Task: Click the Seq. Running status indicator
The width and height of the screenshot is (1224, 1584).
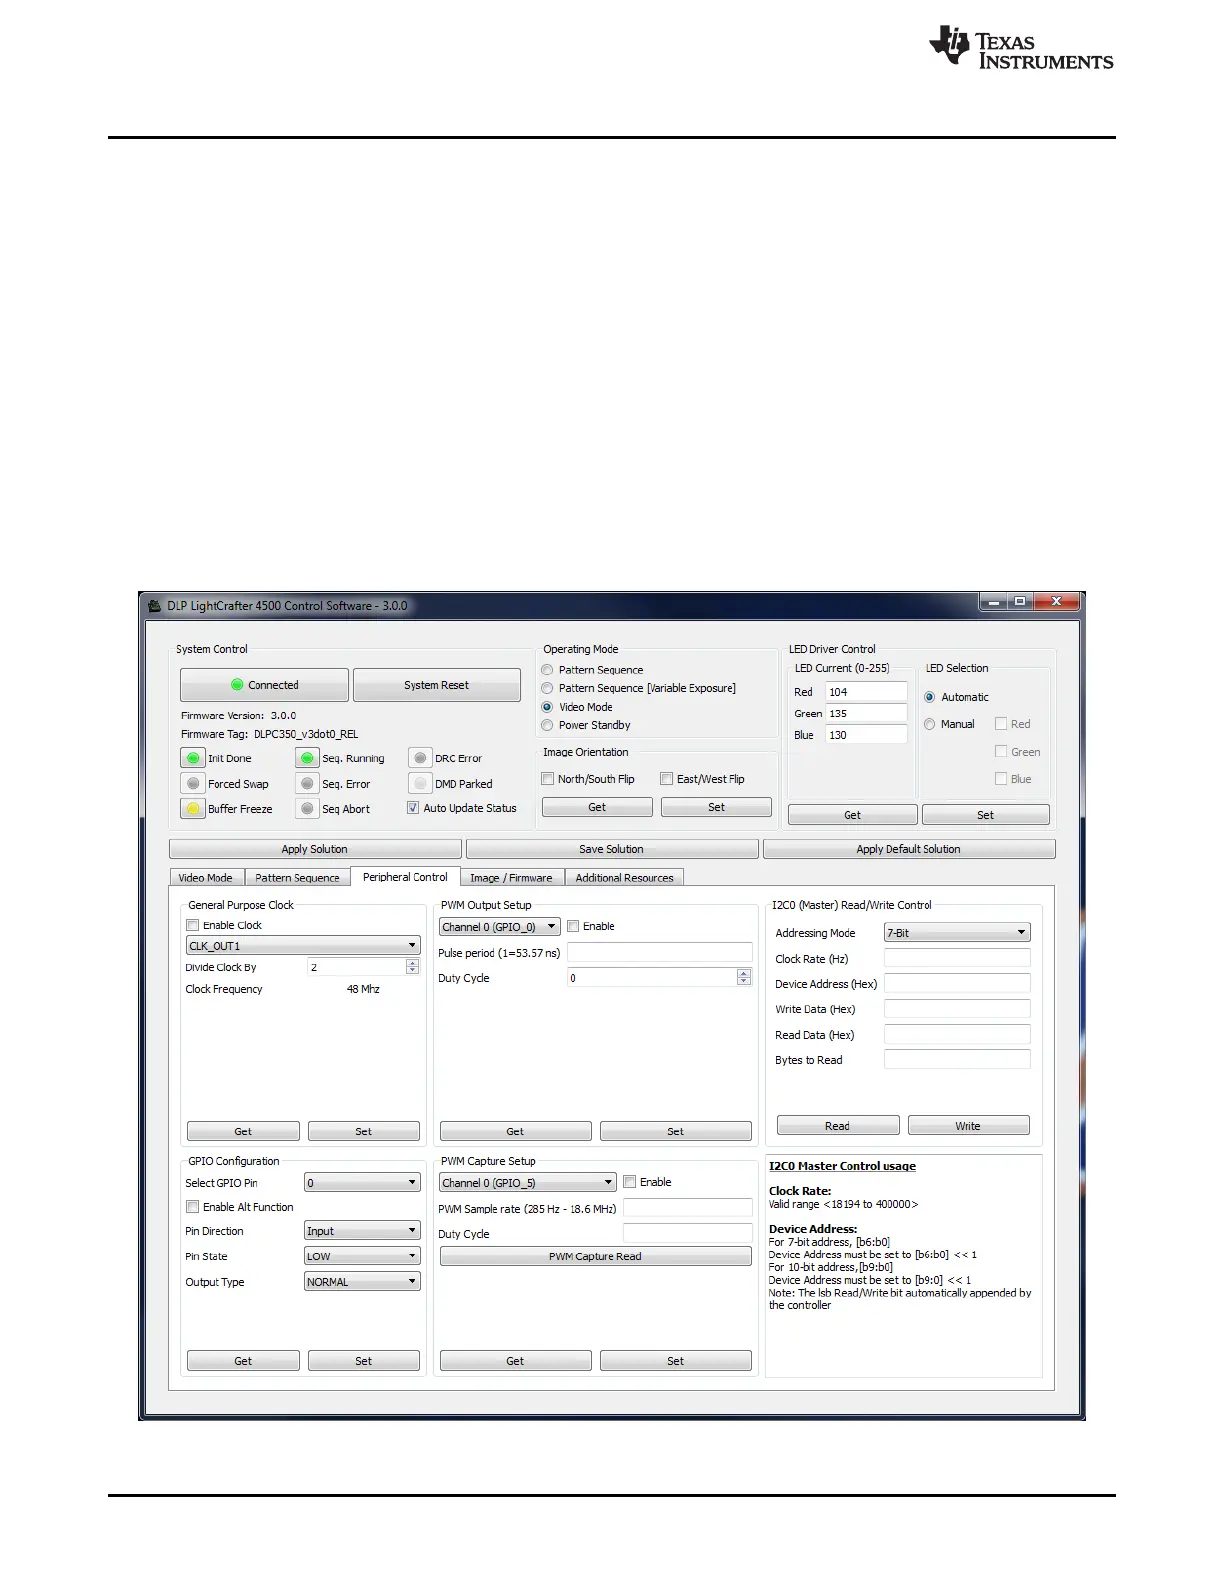Action: tap(307, 758)
